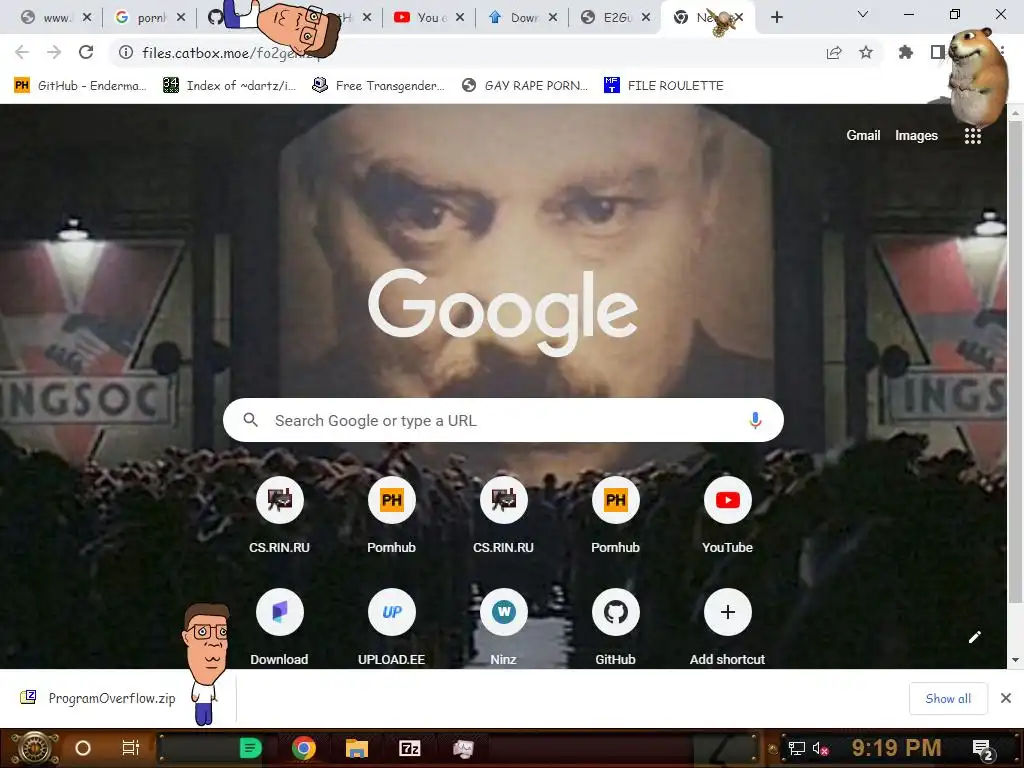This screenshot has height=768, width=1024.
Task: Open the UPLOAD.EE shortcut tile
Action: pyautogui.click(x=391, y=628)
